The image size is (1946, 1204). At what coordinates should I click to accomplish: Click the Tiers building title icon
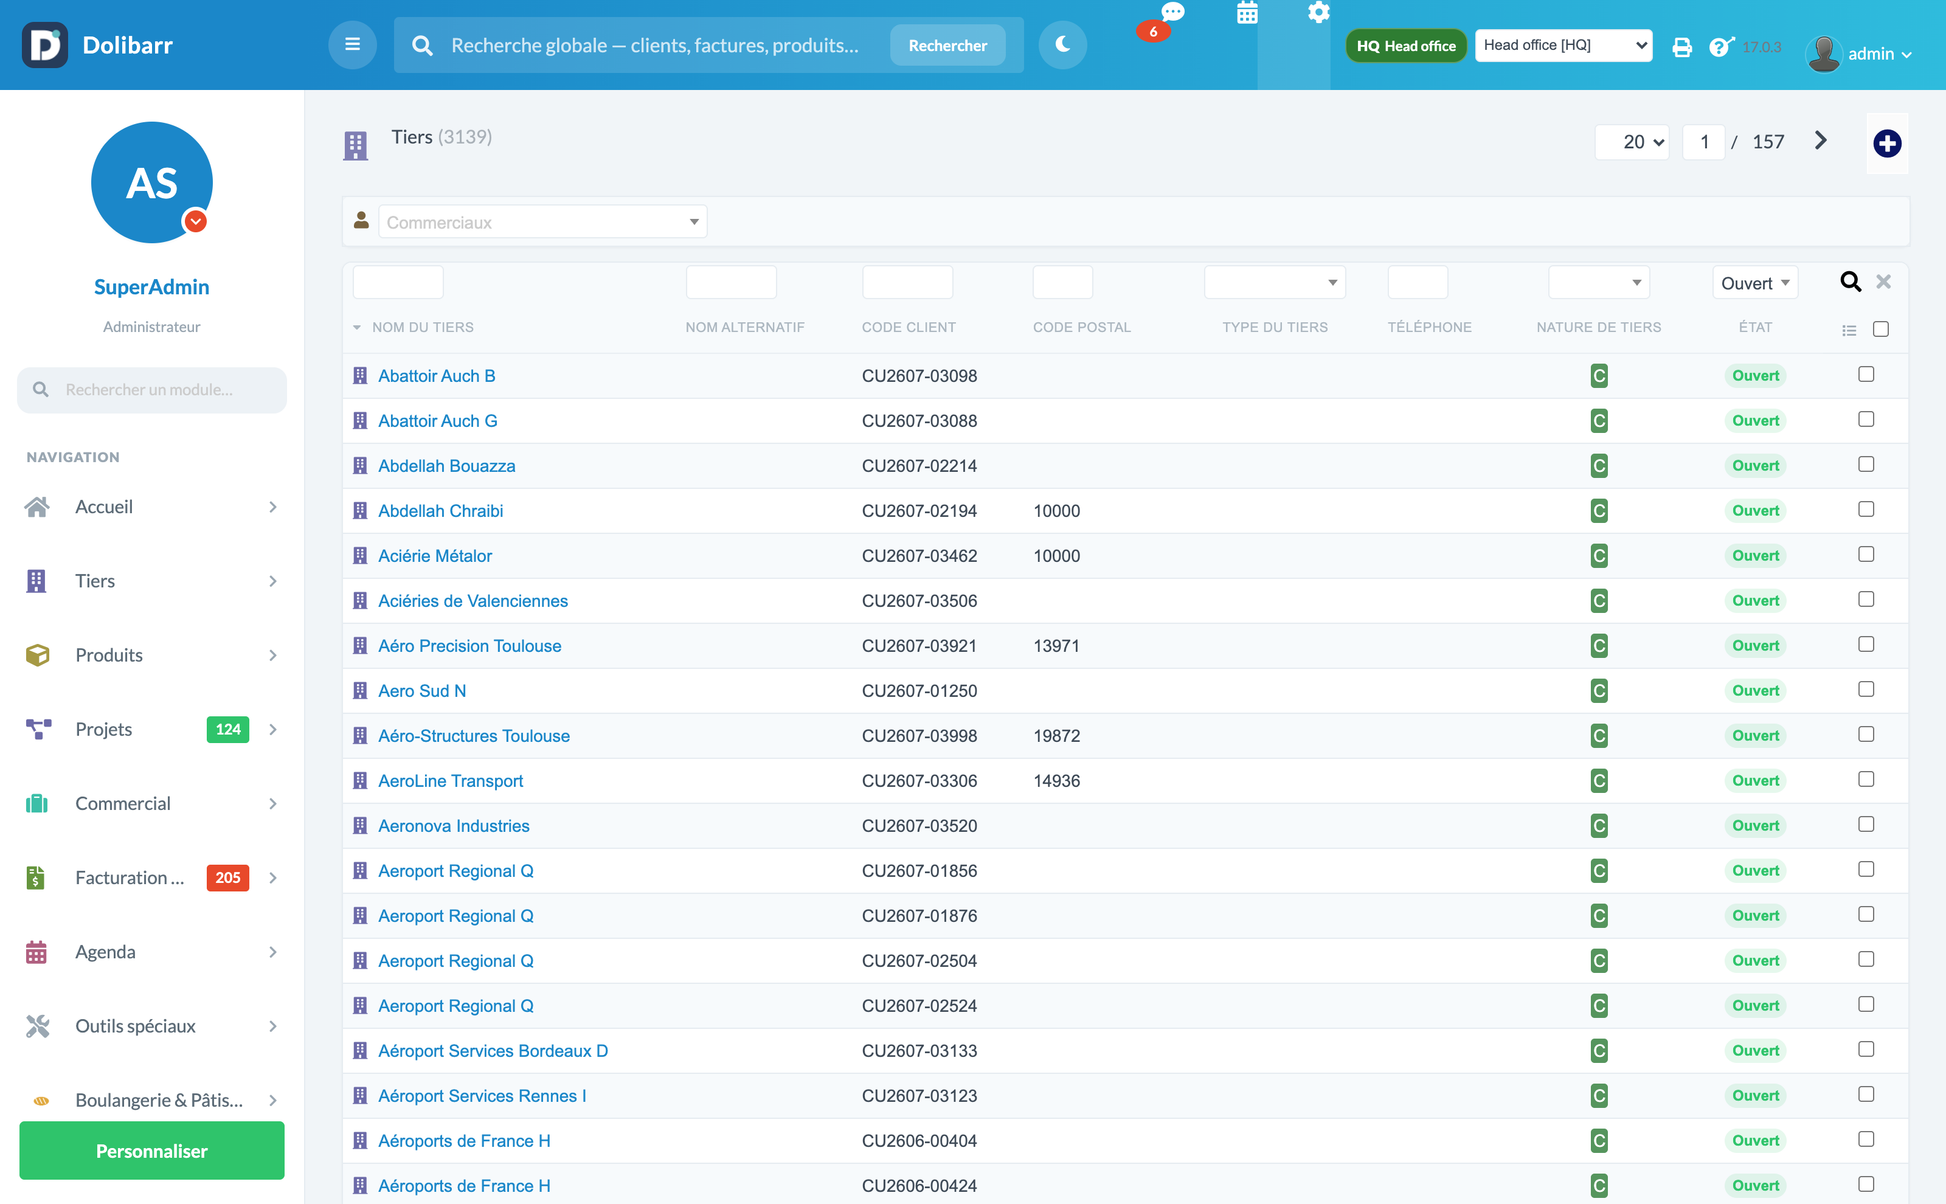pyautogui.click(x=355, y=145)
